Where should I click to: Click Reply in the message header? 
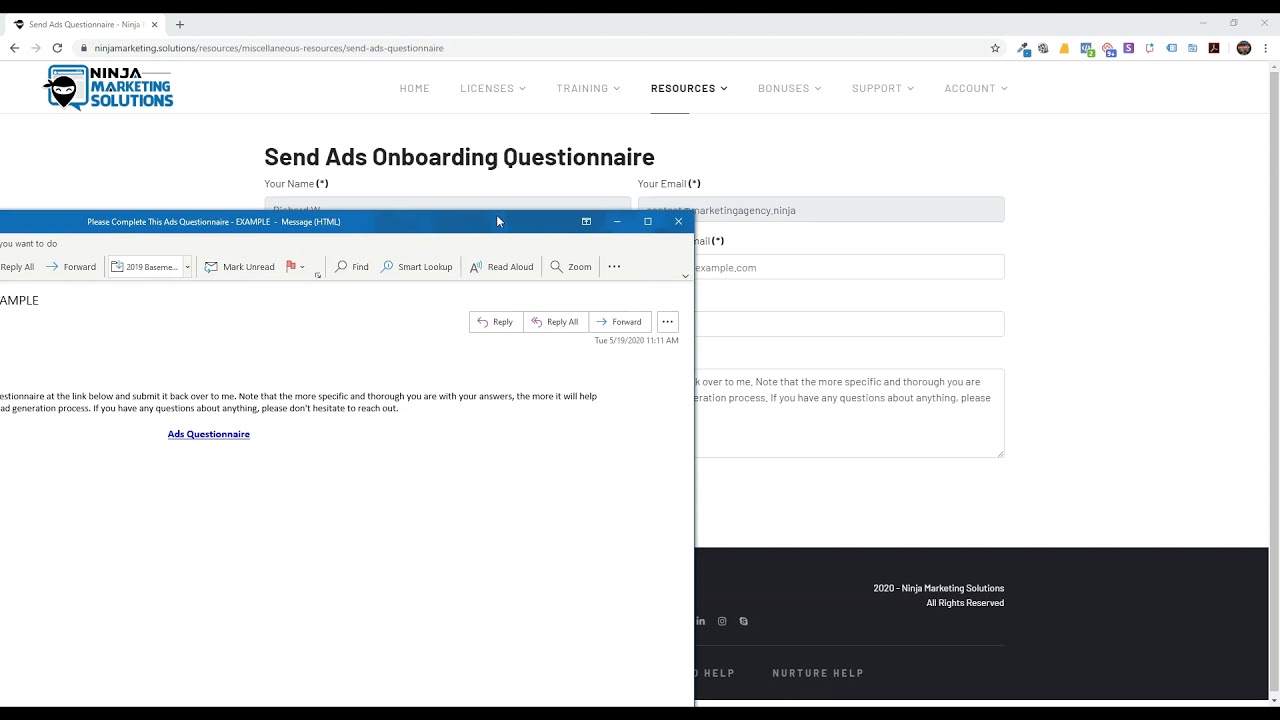click(496, 322)
